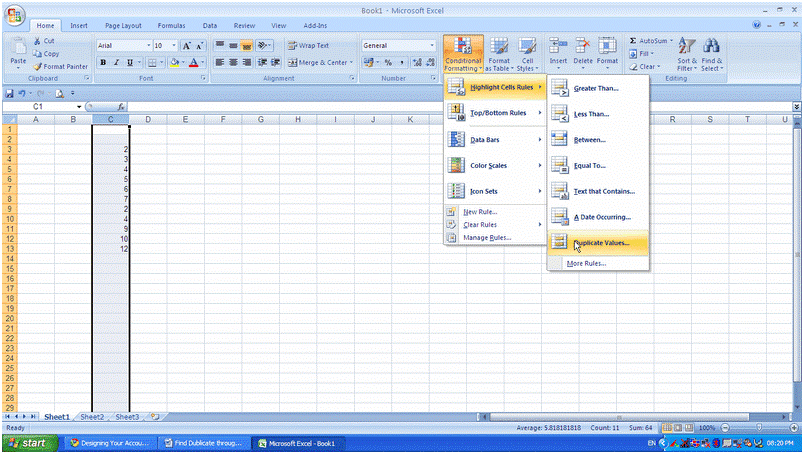Screen dimensions: 804x454
Task: Open Merge & Center dropdown arrow
Action: coord(351,63)
